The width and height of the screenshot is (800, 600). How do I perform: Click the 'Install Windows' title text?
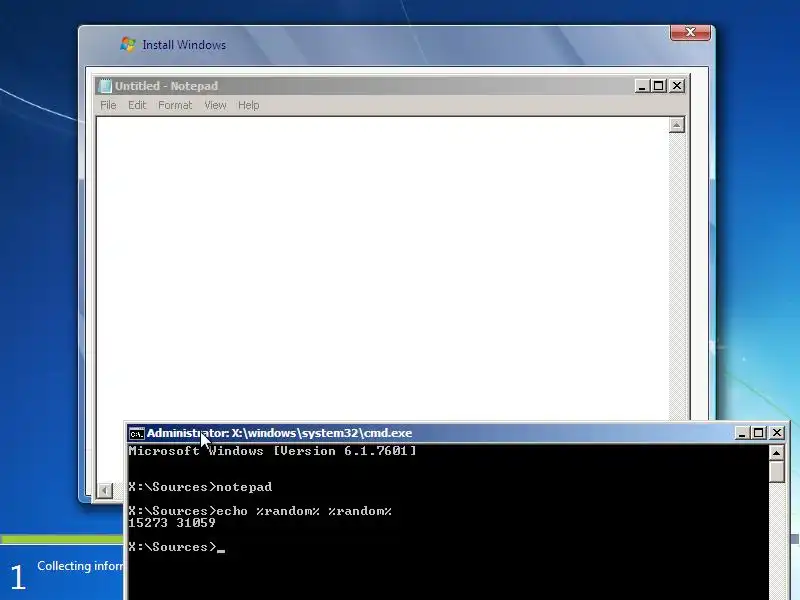(184, 45)
